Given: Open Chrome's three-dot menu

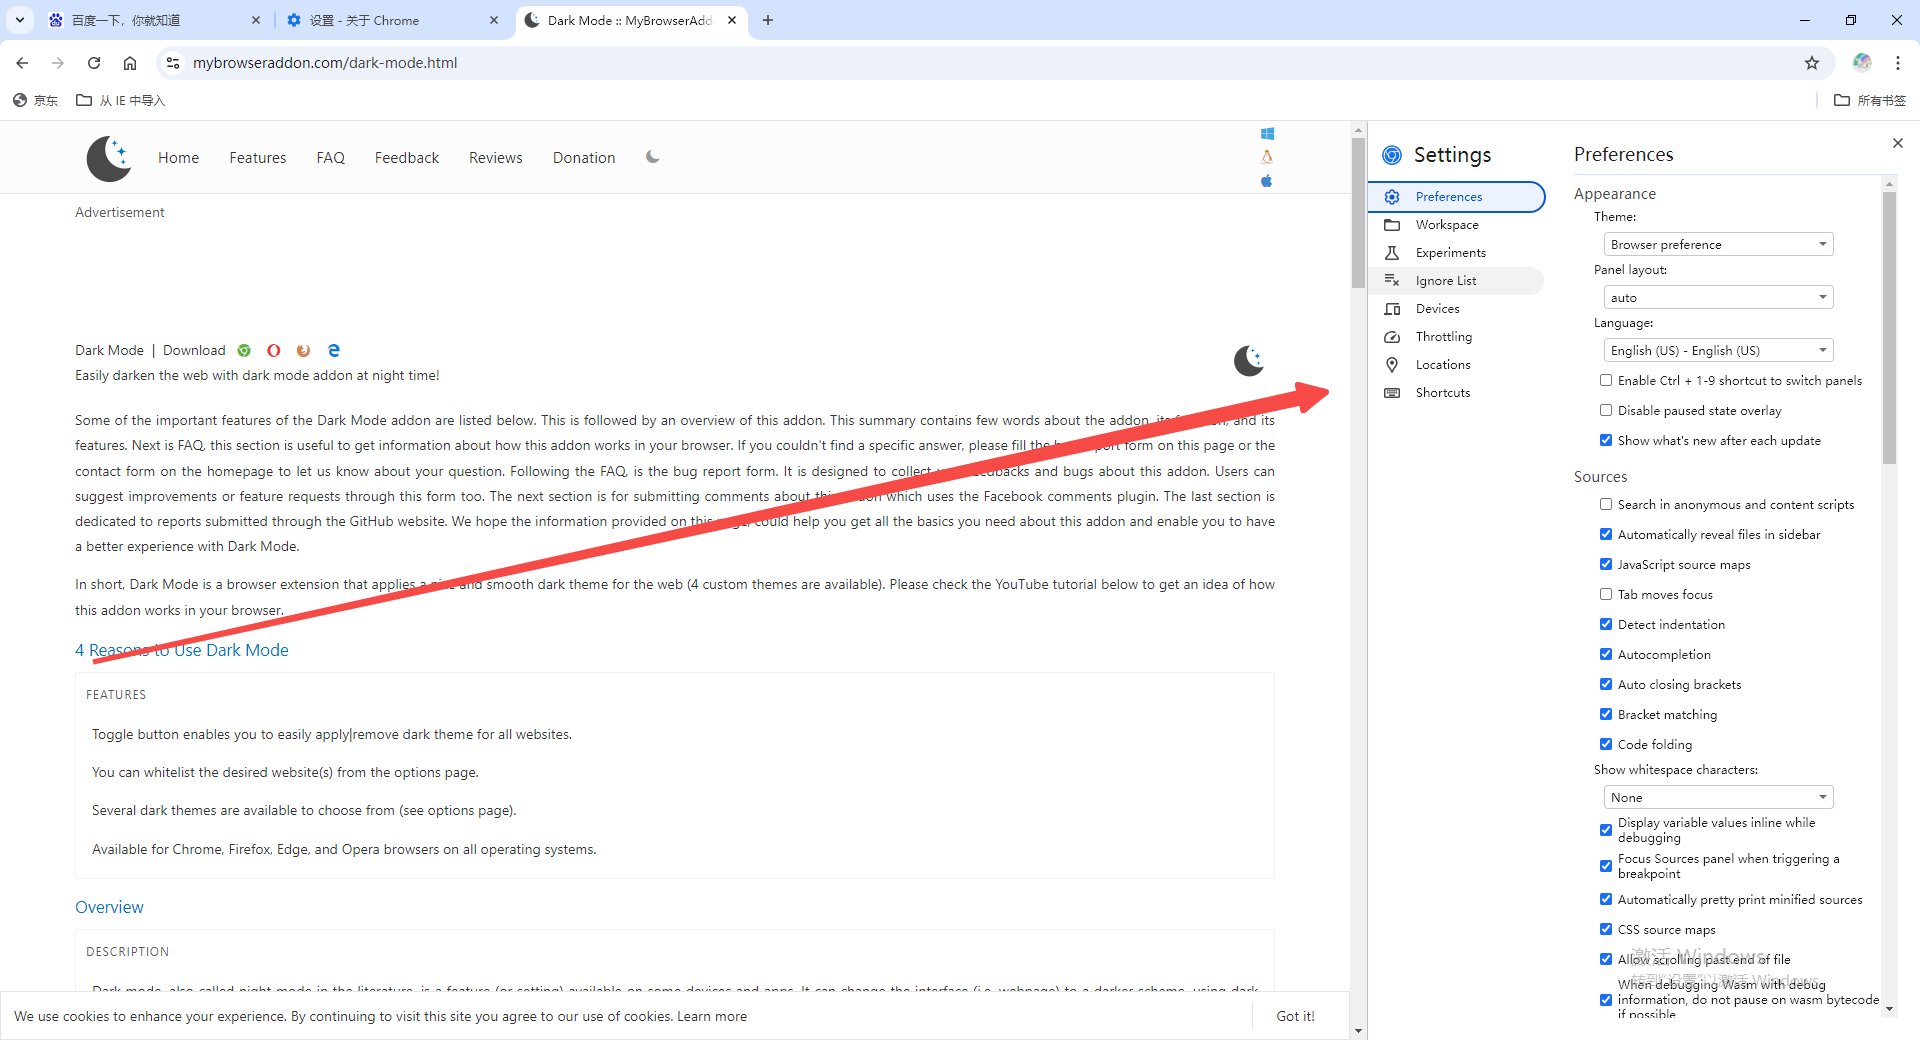Looking at the screenshot, I should click(x=1898, y=63).
